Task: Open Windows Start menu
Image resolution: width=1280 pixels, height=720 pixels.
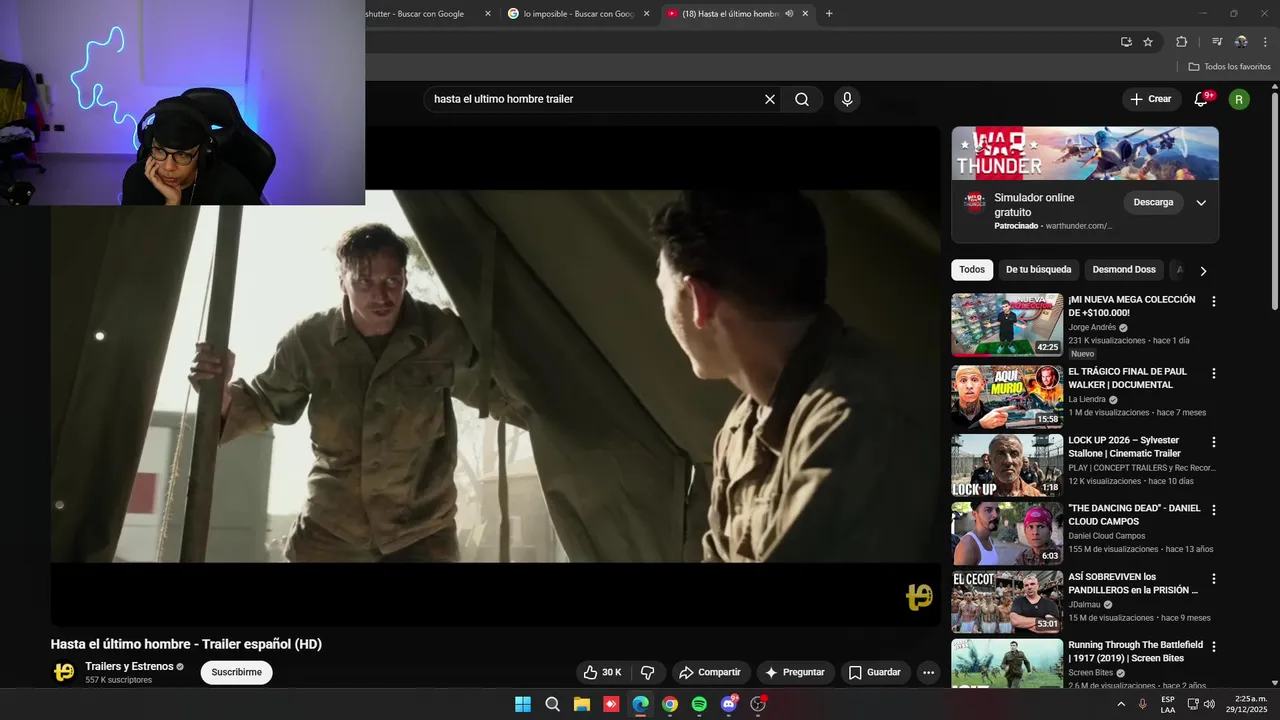Action: click(x=523, y=704)
